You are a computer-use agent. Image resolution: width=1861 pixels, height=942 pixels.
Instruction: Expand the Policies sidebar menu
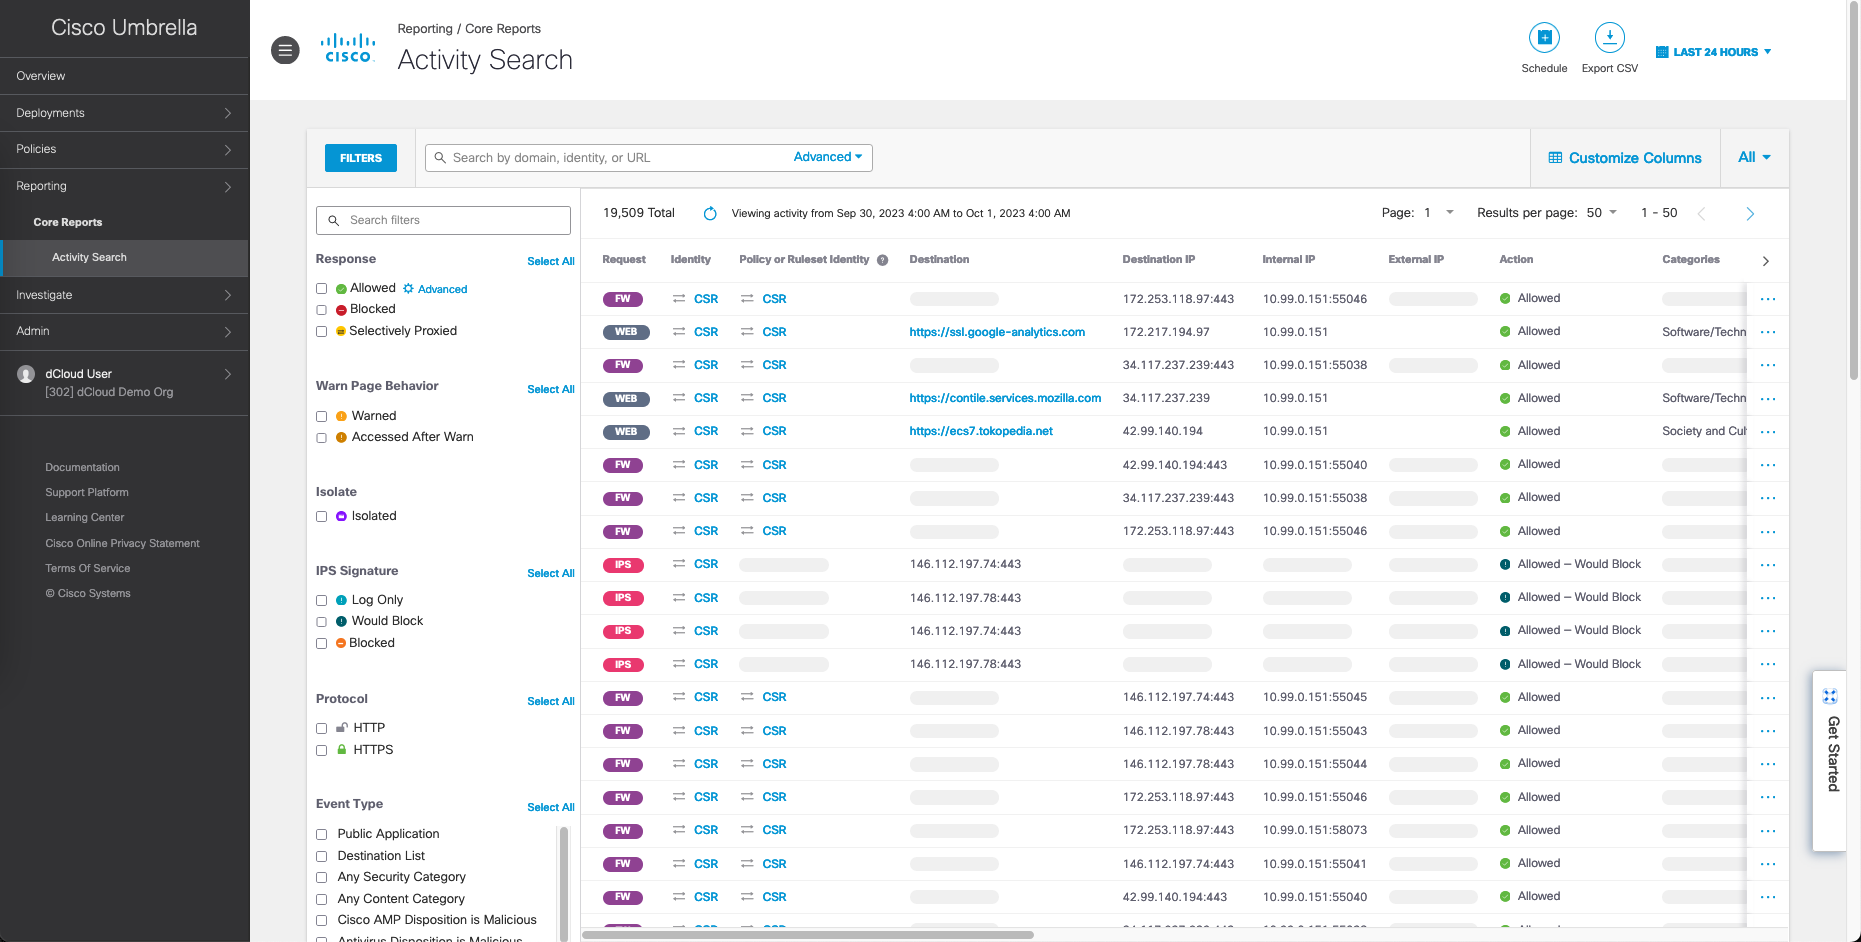124,149
